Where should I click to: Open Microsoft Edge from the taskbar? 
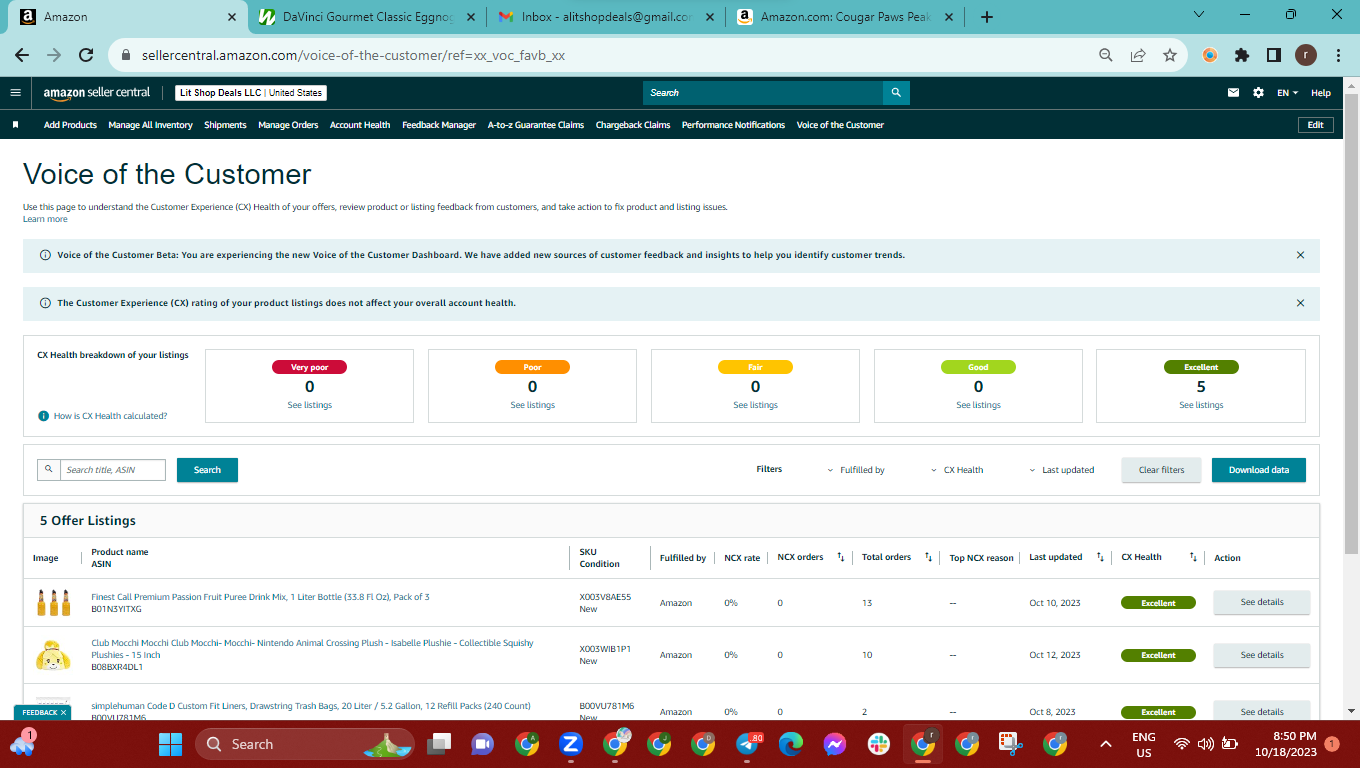click(791, 744)
